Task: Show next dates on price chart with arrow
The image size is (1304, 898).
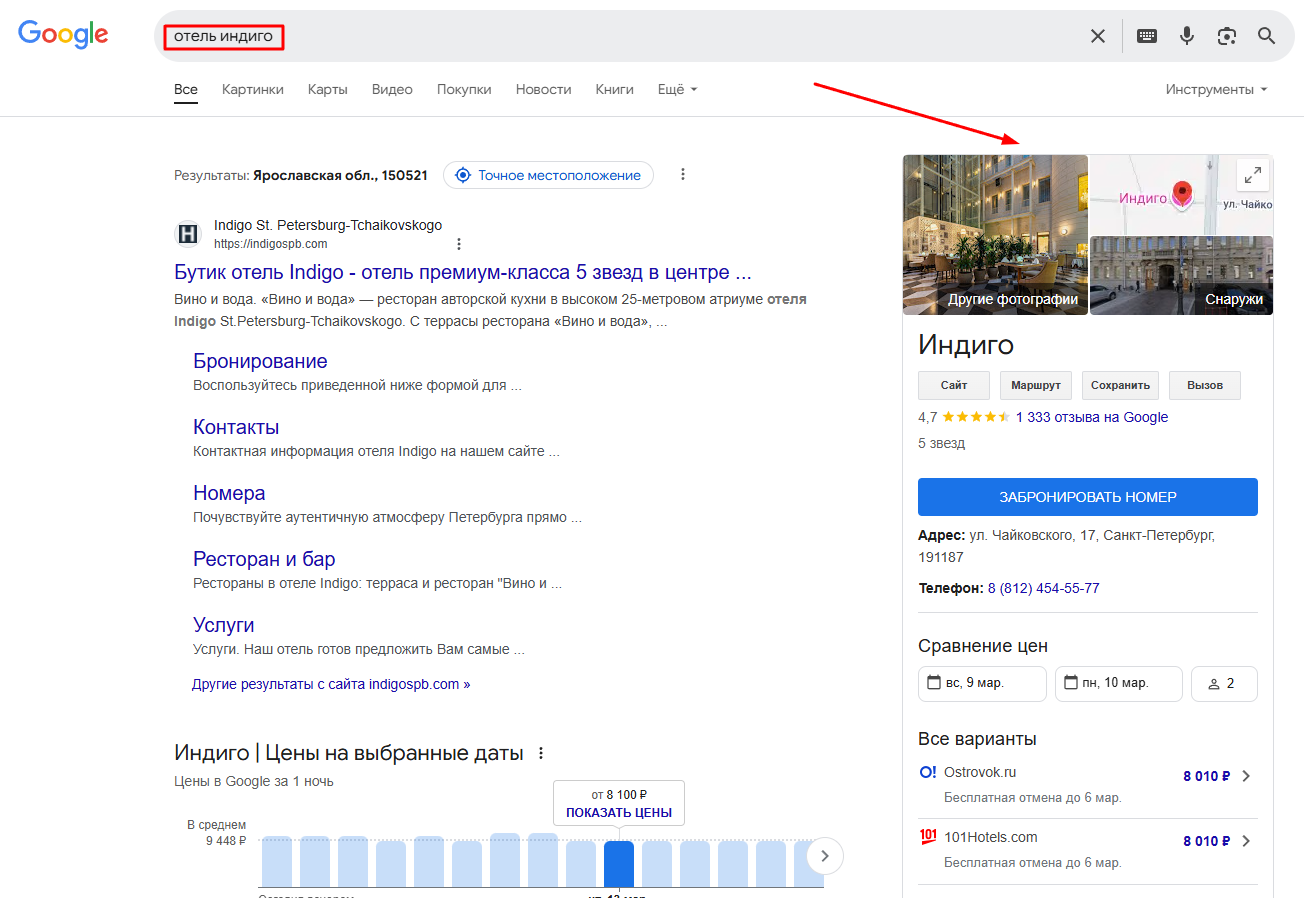Action: tap(824, 856)
